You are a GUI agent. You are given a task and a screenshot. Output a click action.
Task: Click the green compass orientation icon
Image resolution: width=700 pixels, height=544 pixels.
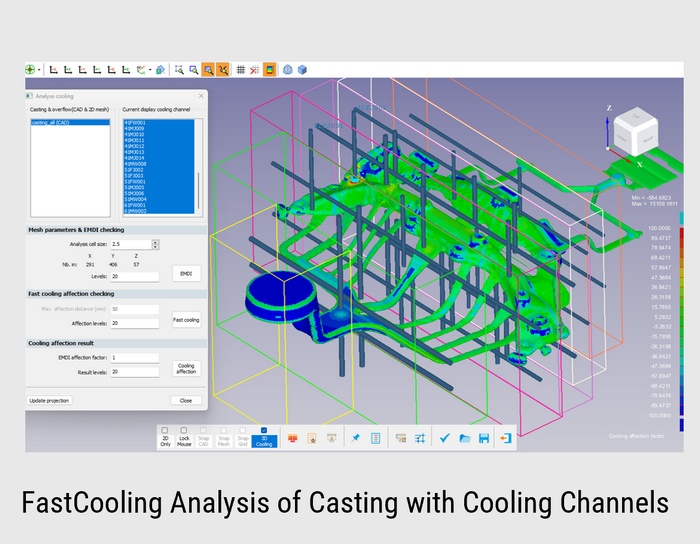(30, 70)
